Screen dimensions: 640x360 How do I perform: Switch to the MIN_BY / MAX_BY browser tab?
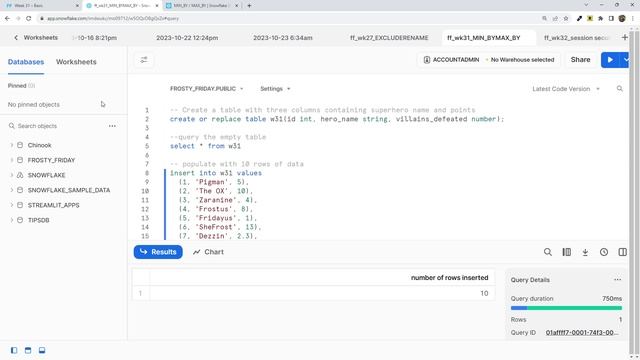202,6
